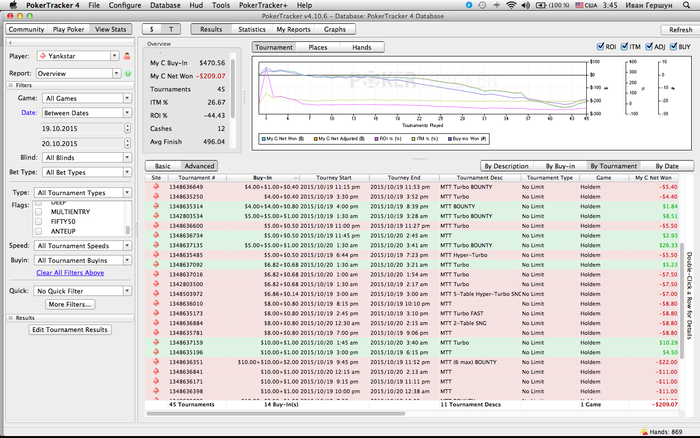The height and width of the screenshot is (438, 700).
Task: Open the Play Poker section
Action: [x=68, y=29]
